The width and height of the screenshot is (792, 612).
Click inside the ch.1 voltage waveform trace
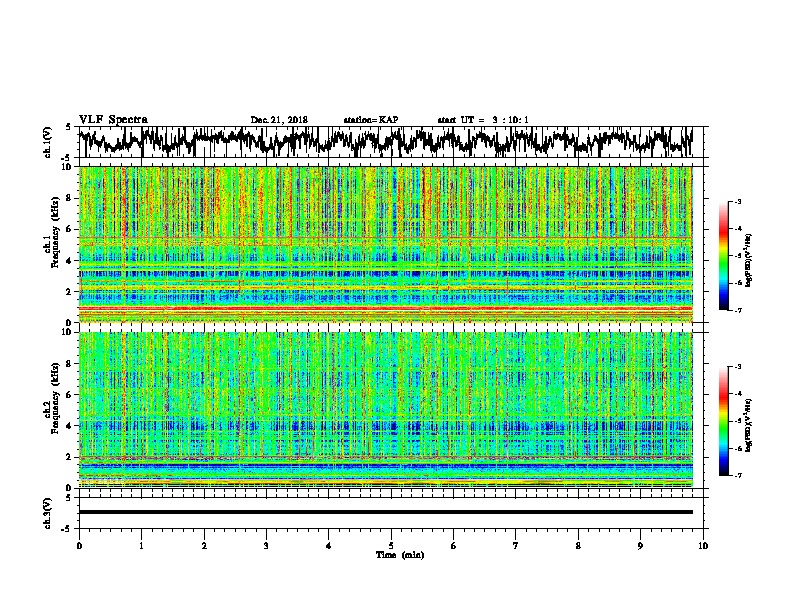pyautogui.click(x=386, y=142)
